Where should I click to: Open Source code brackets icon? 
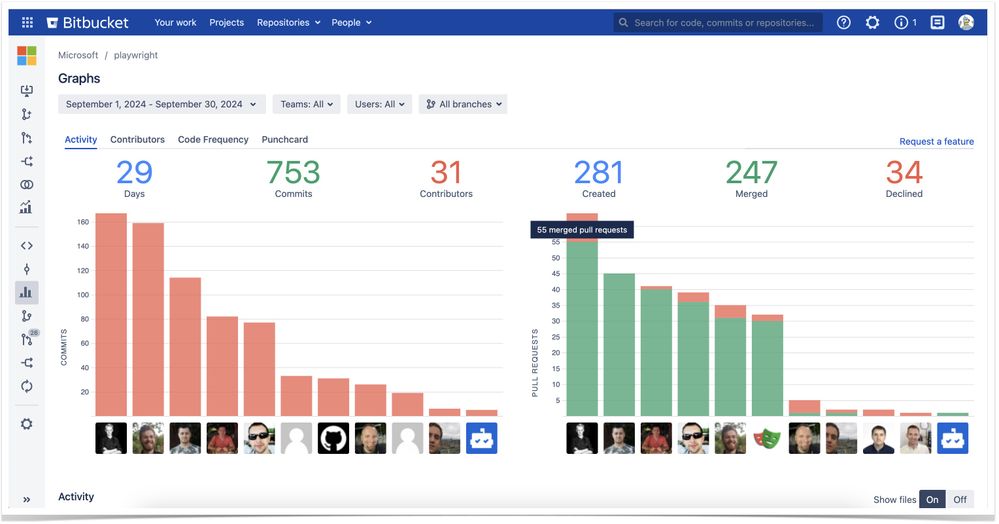pyautogui.click(x=27, y=245)
